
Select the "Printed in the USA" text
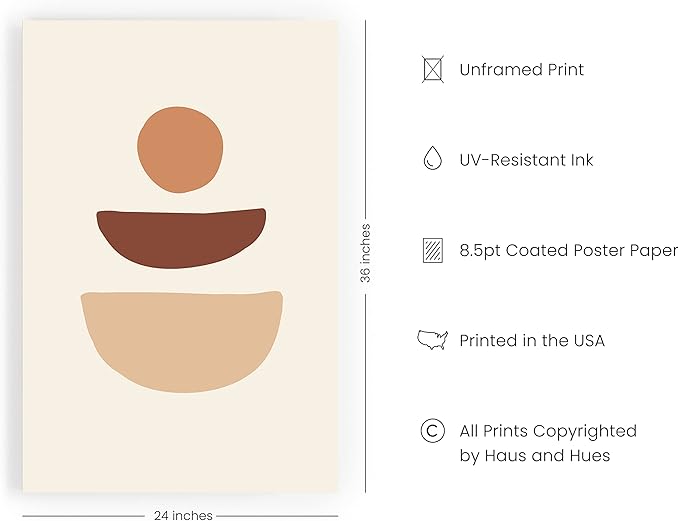[532, 340]
